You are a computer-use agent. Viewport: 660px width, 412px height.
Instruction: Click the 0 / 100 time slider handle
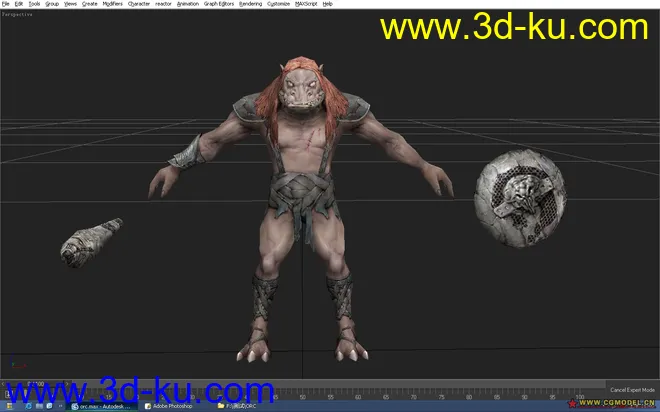point(36,384)
